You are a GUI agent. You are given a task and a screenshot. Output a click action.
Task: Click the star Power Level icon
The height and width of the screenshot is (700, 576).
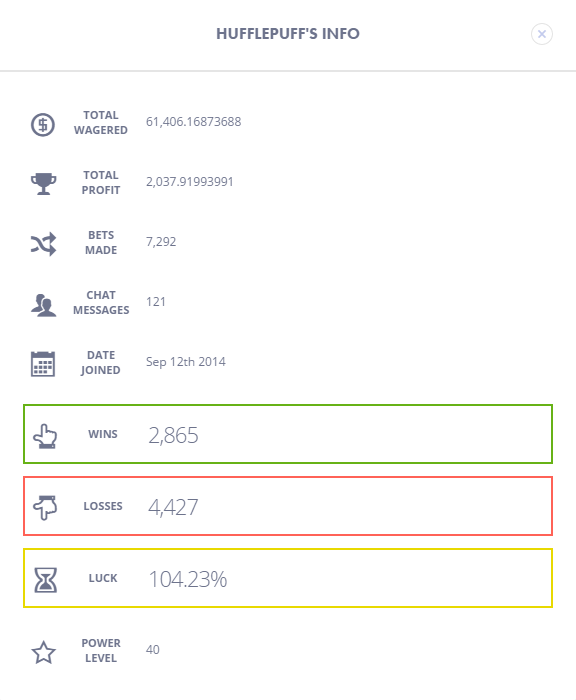click(43, 653)
